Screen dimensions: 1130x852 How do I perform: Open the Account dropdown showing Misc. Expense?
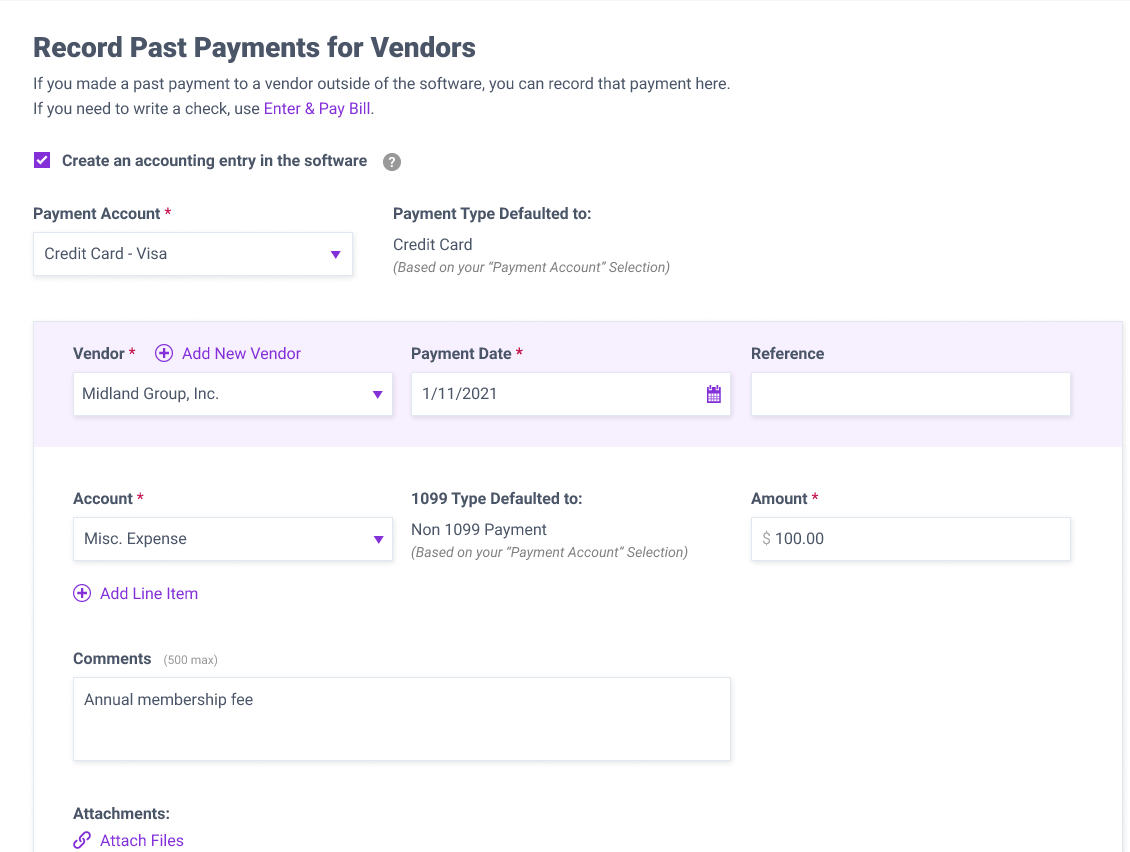[x=233, y=538]
